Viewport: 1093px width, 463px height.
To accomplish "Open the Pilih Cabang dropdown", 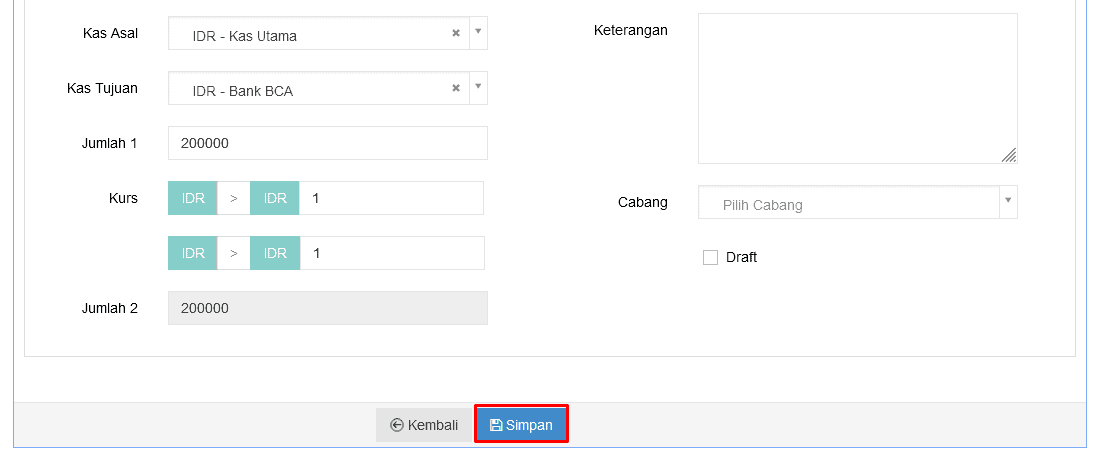I will (857, 203).
